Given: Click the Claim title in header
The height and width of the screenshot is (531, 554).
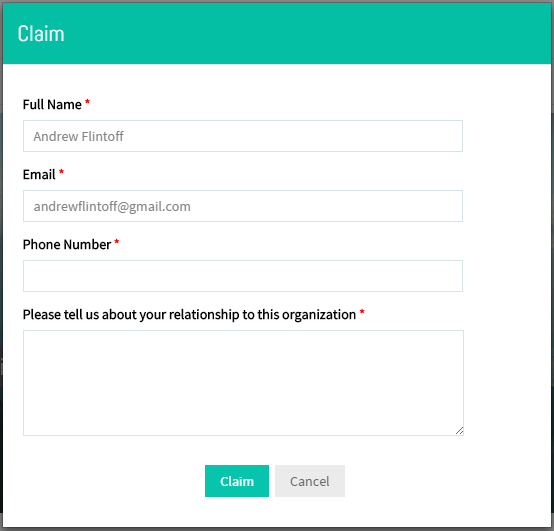Looking at the screenshot, I should tap(41, 34).
